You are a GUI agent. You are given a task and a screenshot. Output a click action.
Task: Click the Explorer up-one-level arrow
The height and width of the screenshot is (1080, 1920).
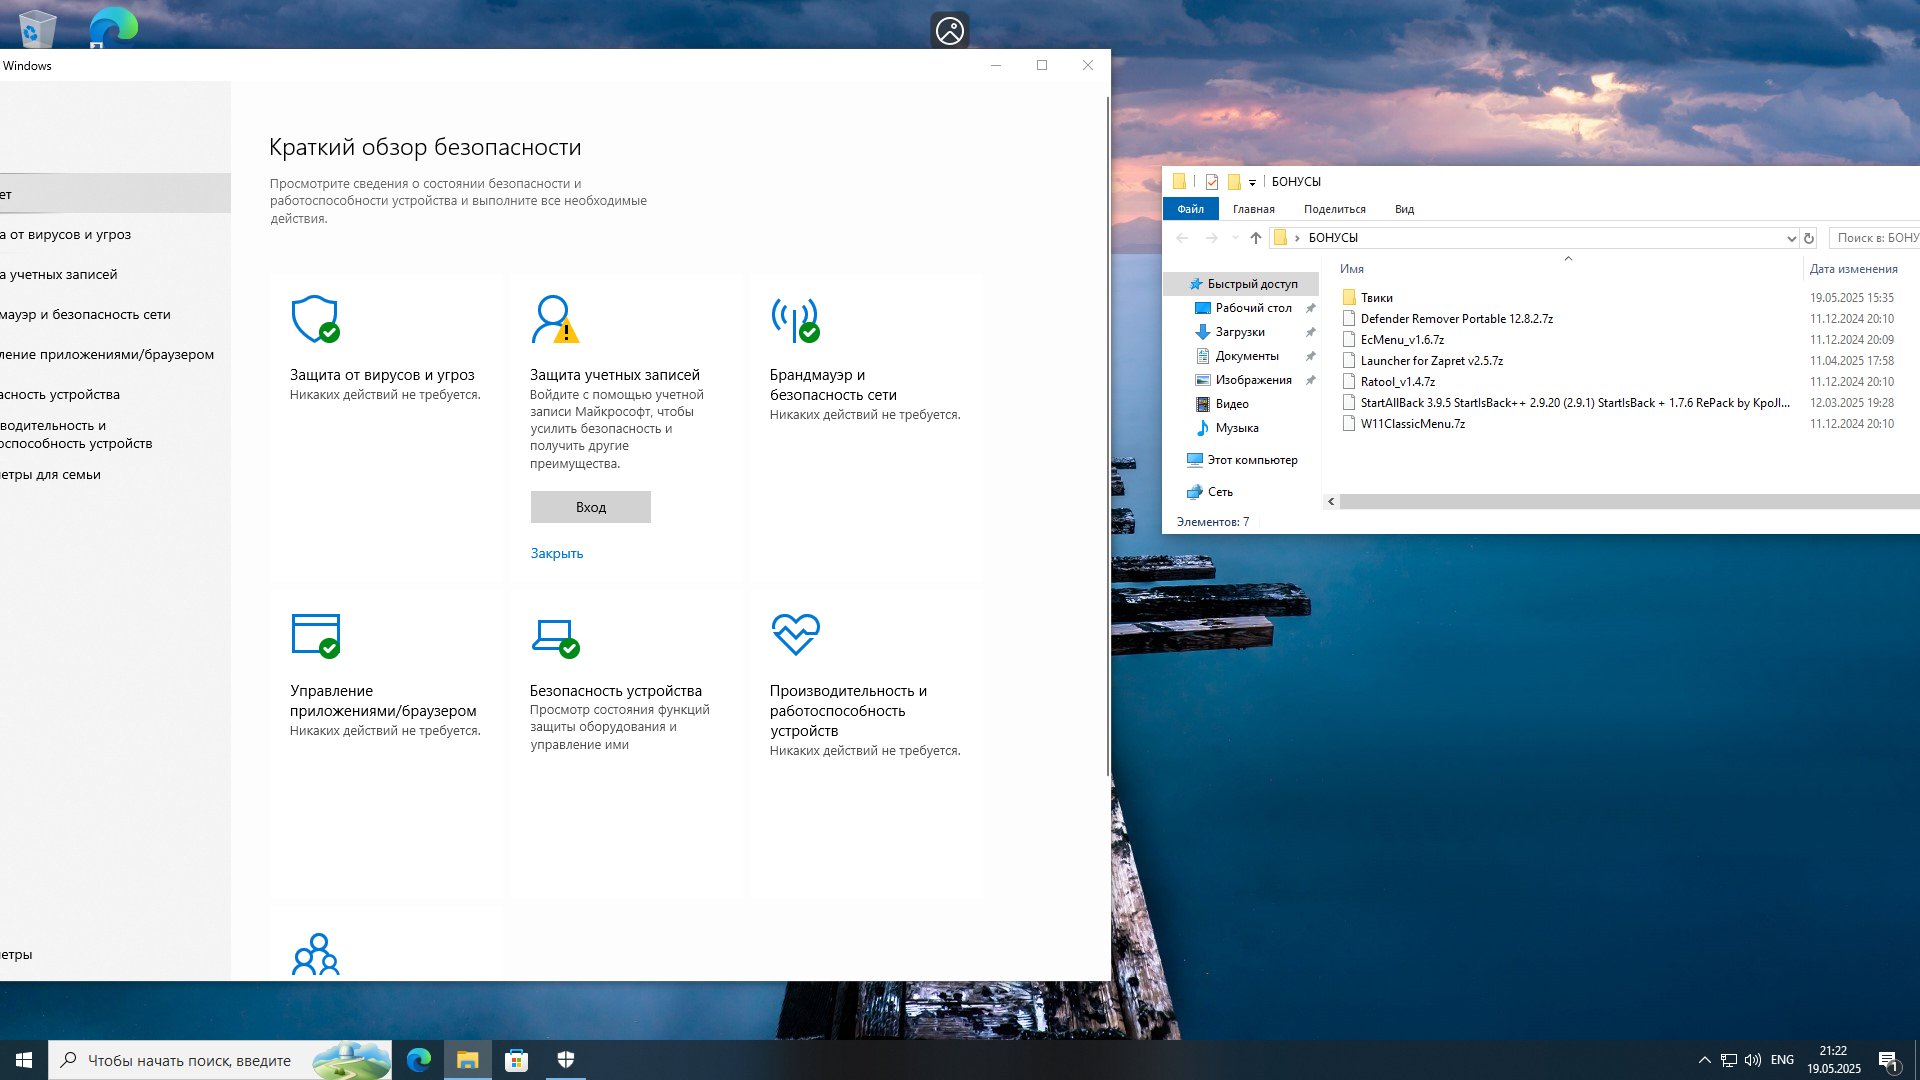click(x=1256, y=238)
